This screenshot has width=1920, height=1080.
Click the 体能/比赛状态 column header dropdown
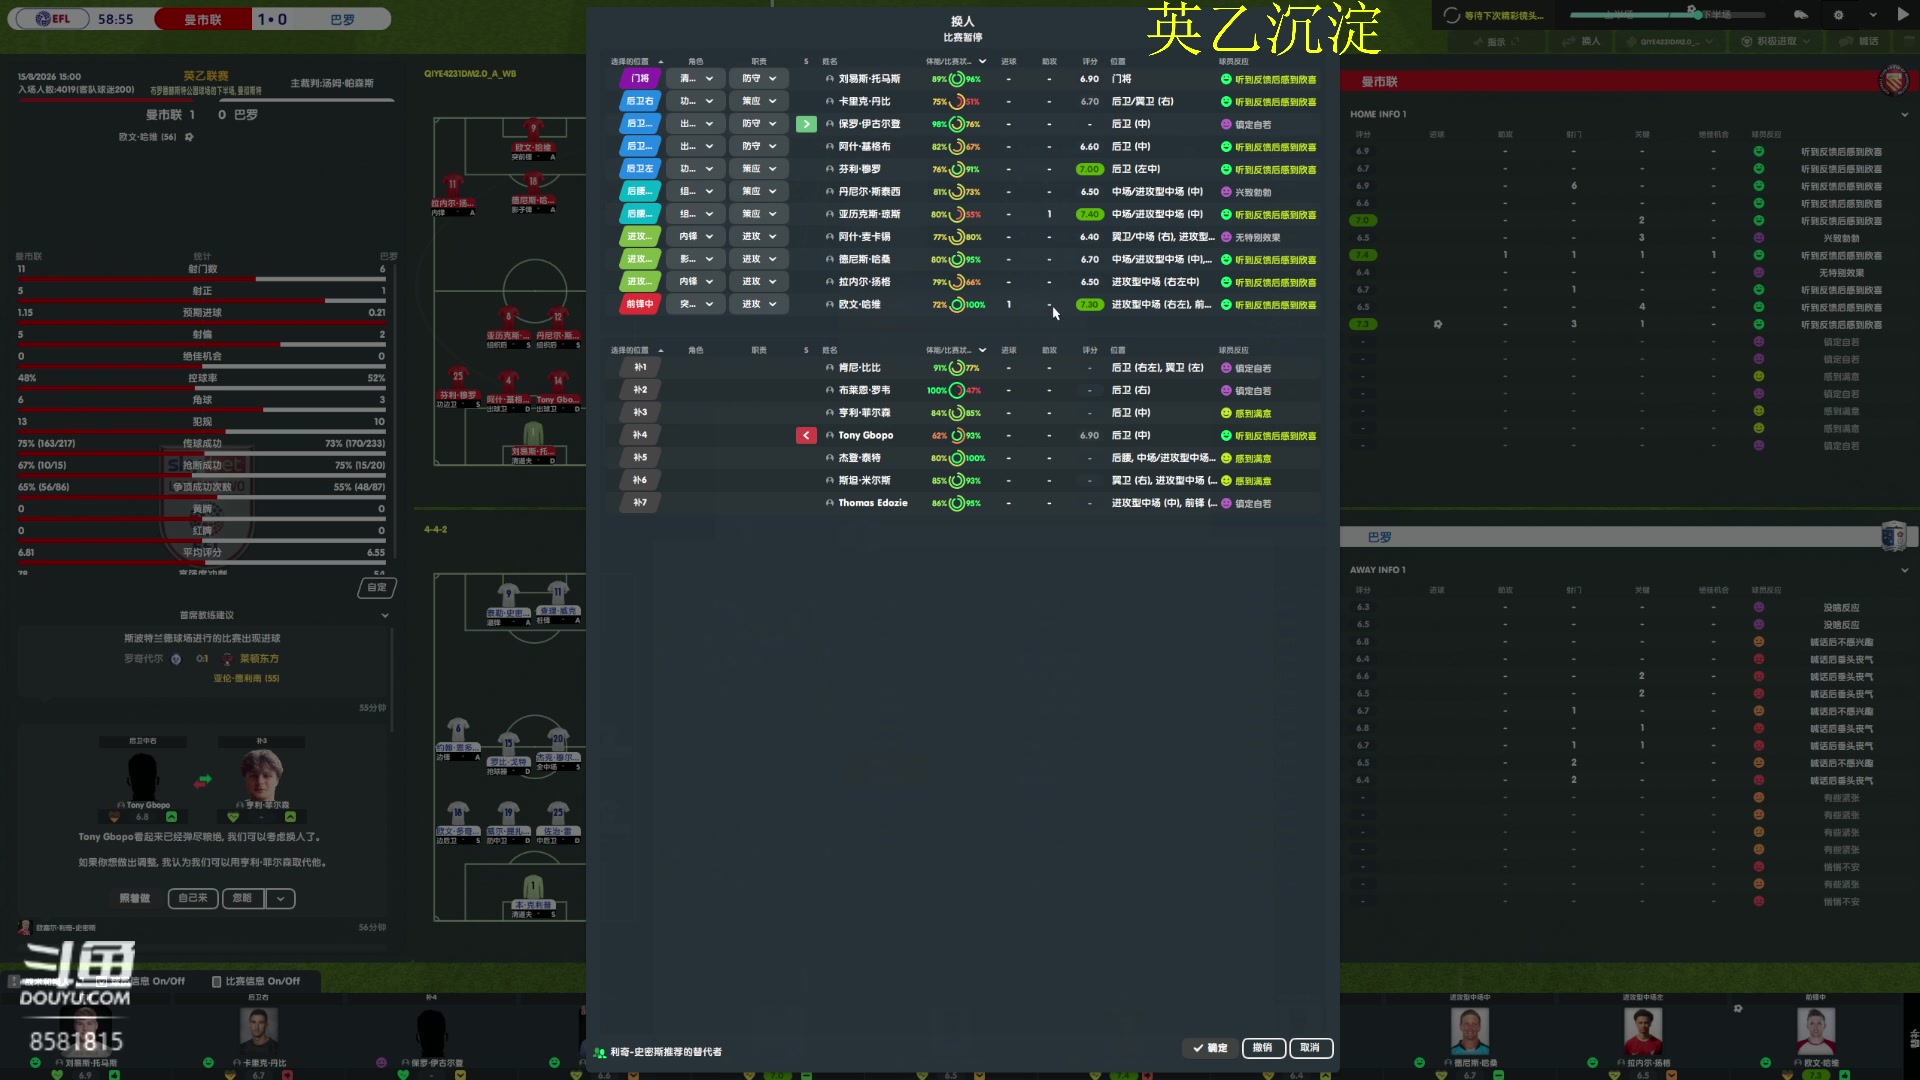click(982, 61)
